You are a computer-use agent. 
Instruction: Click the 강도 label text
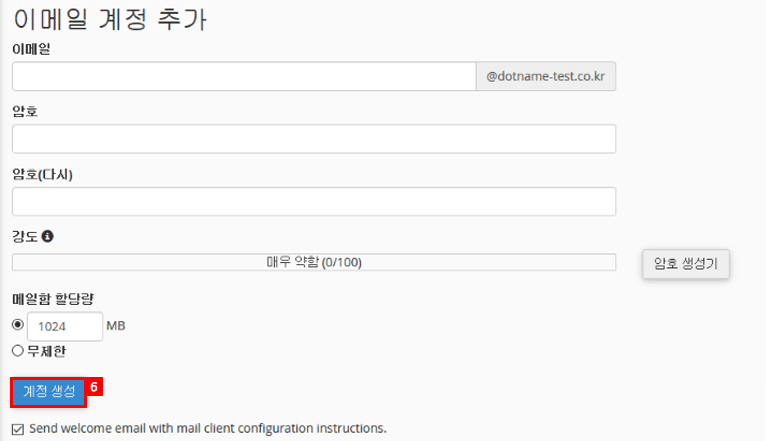coord(25,237)
